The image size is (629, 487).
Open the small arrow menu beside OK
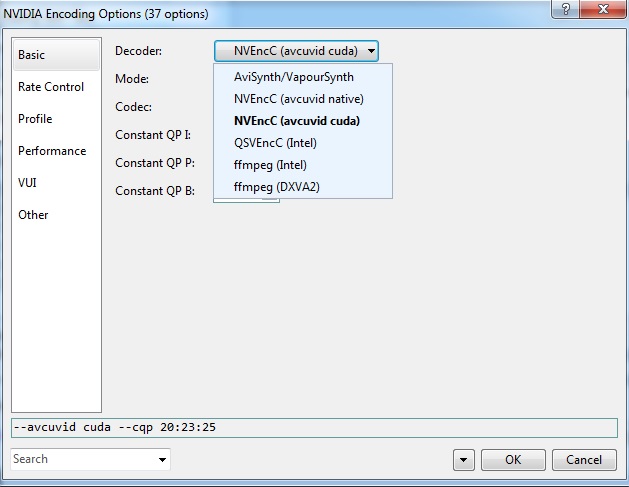coord(464,460)
